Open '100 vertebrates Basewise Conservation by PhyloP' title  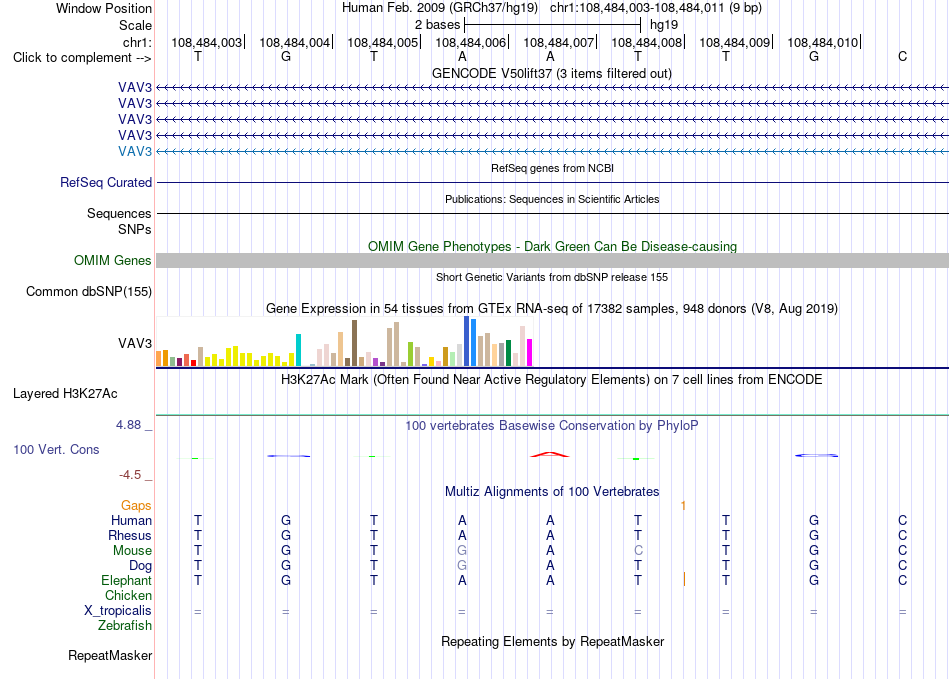(552, 426)
